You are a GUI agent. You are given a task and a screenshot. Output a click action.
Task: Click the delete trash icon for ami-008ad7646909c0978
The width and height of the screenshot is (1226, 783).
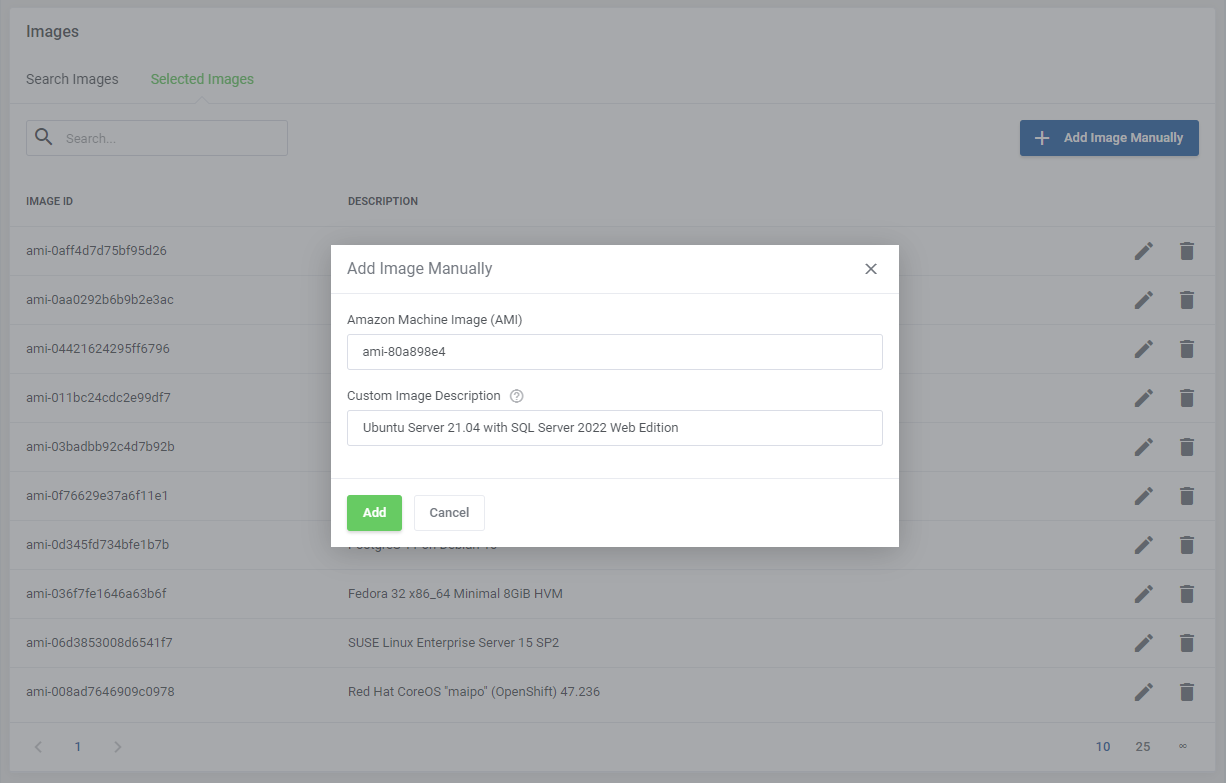[1187, 691]
